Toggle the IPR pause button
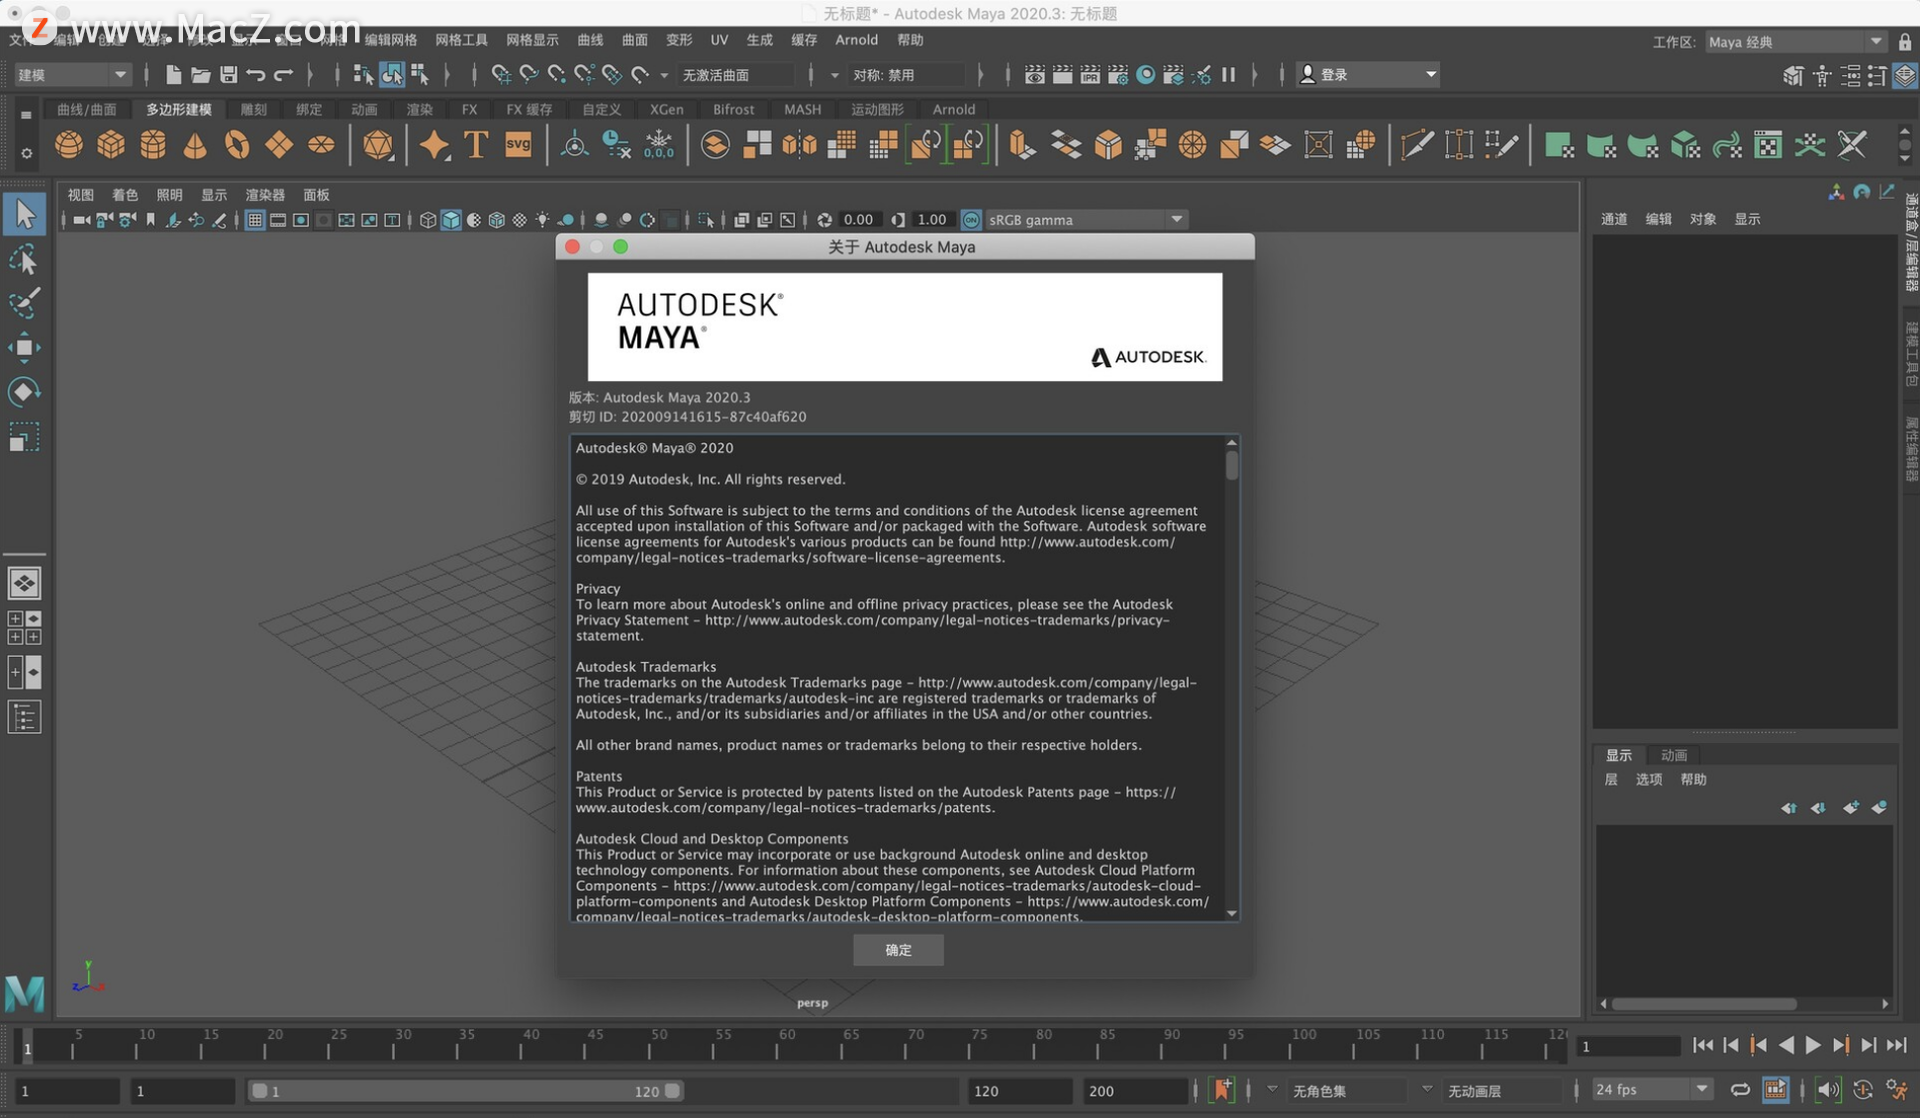Viewport: 1920px width, 1118px height. (x=1228, y=74)
